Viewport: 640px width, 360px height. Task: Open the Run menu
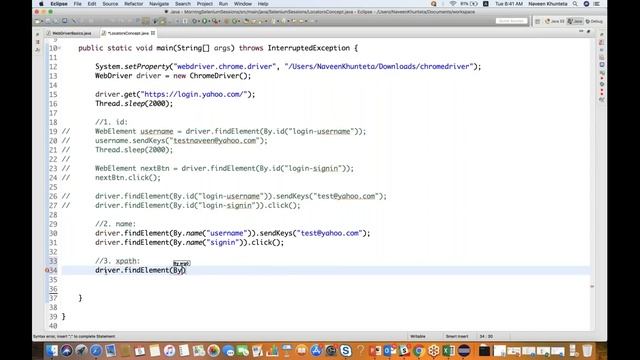[x=223, y=4]
